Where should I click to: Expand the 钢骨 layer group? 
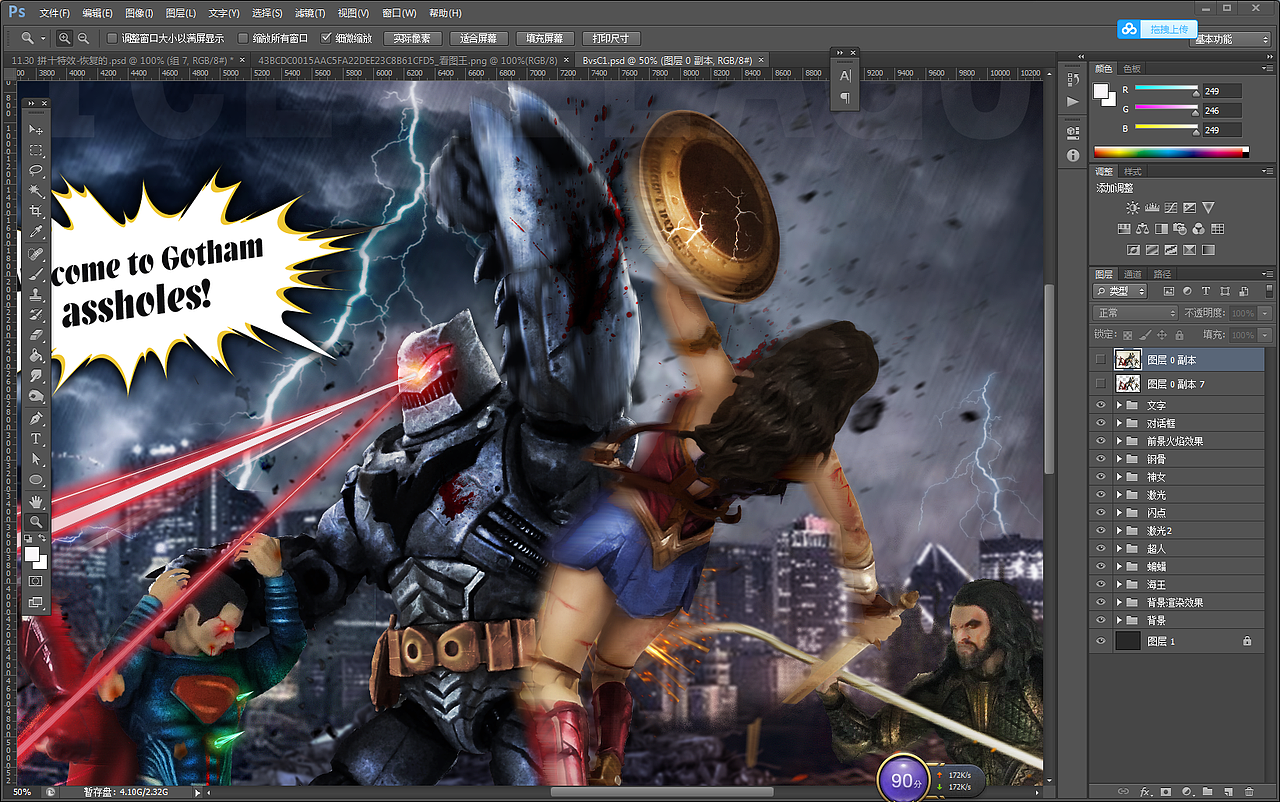click(x=1119, y=460)
